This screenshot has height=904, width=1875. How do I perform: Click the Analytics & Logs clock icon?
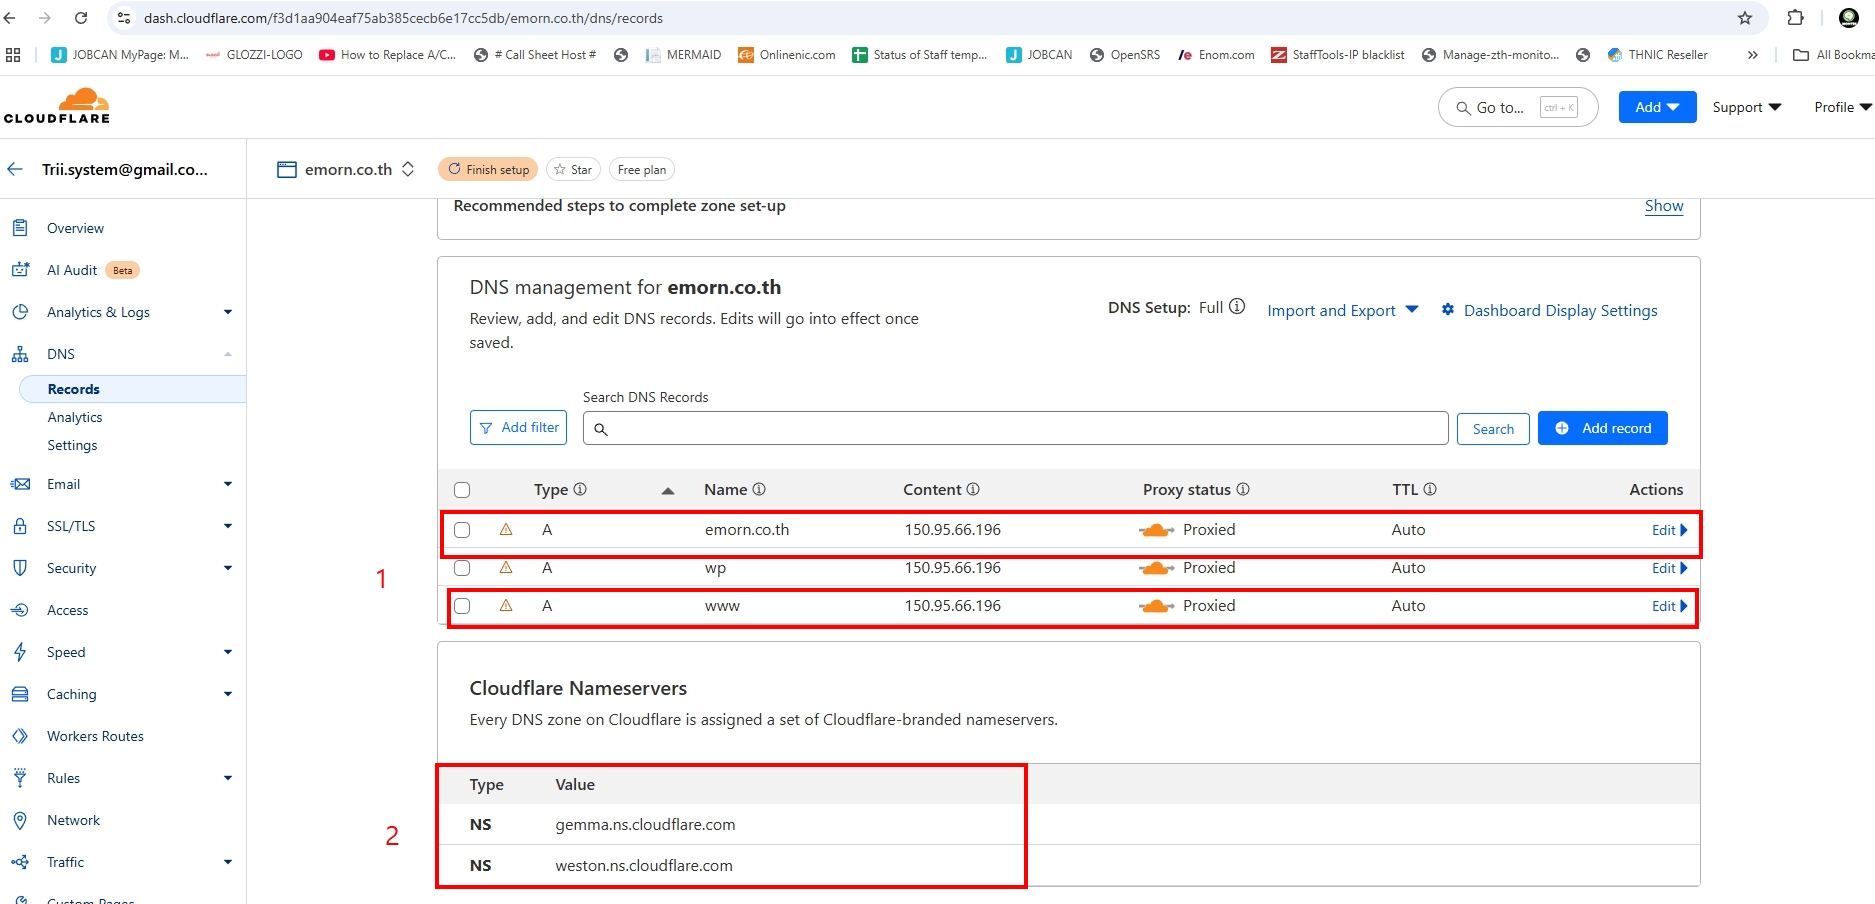coord(20,312)
